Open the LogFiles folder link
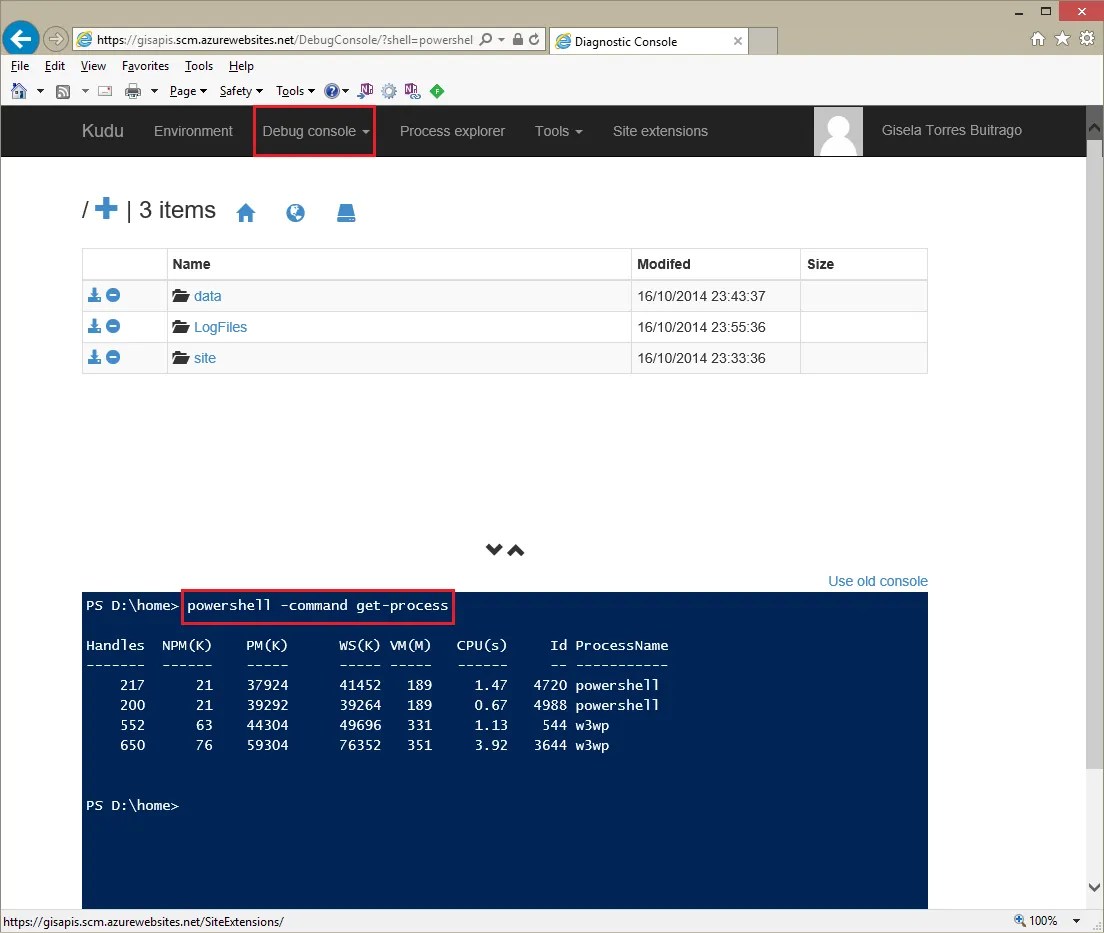 [220, 327]
